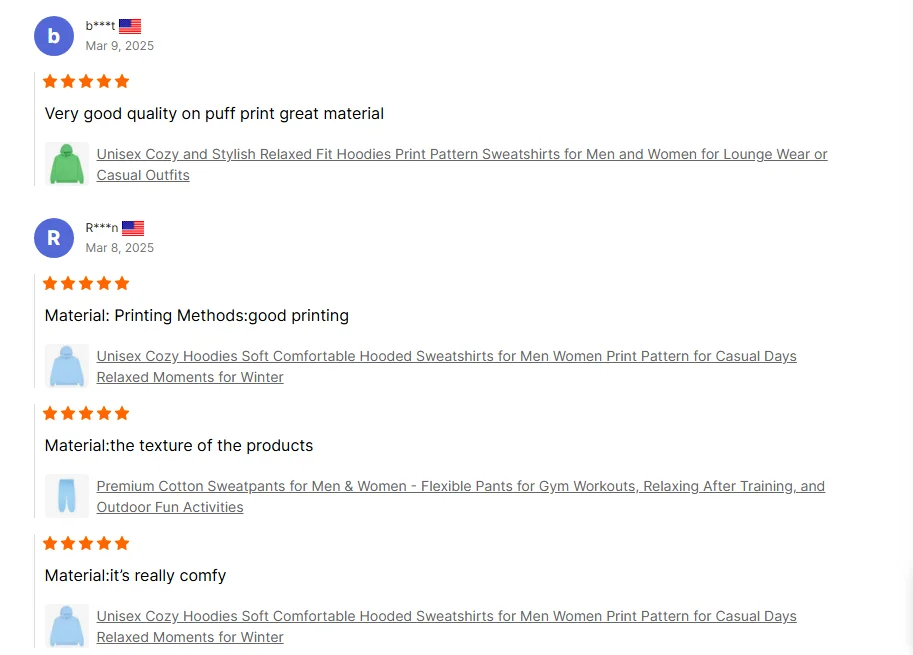Click the purple "R" user avatar
Viewport: 913px width, 655px height.
click(x=54, y=238)
